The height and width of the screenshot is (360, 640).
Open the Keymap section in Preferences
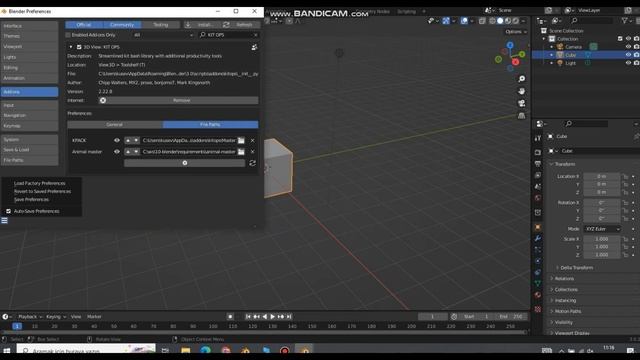pyautogui.click(x=29, y=126)
